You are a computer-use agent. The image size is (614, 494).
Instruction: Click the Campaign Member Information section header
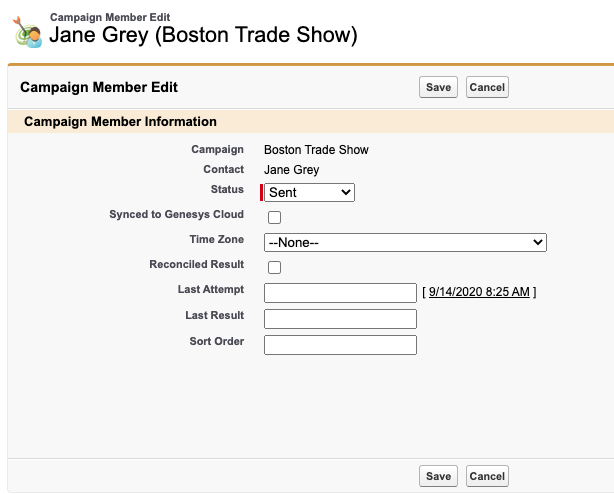coord(120,121)
